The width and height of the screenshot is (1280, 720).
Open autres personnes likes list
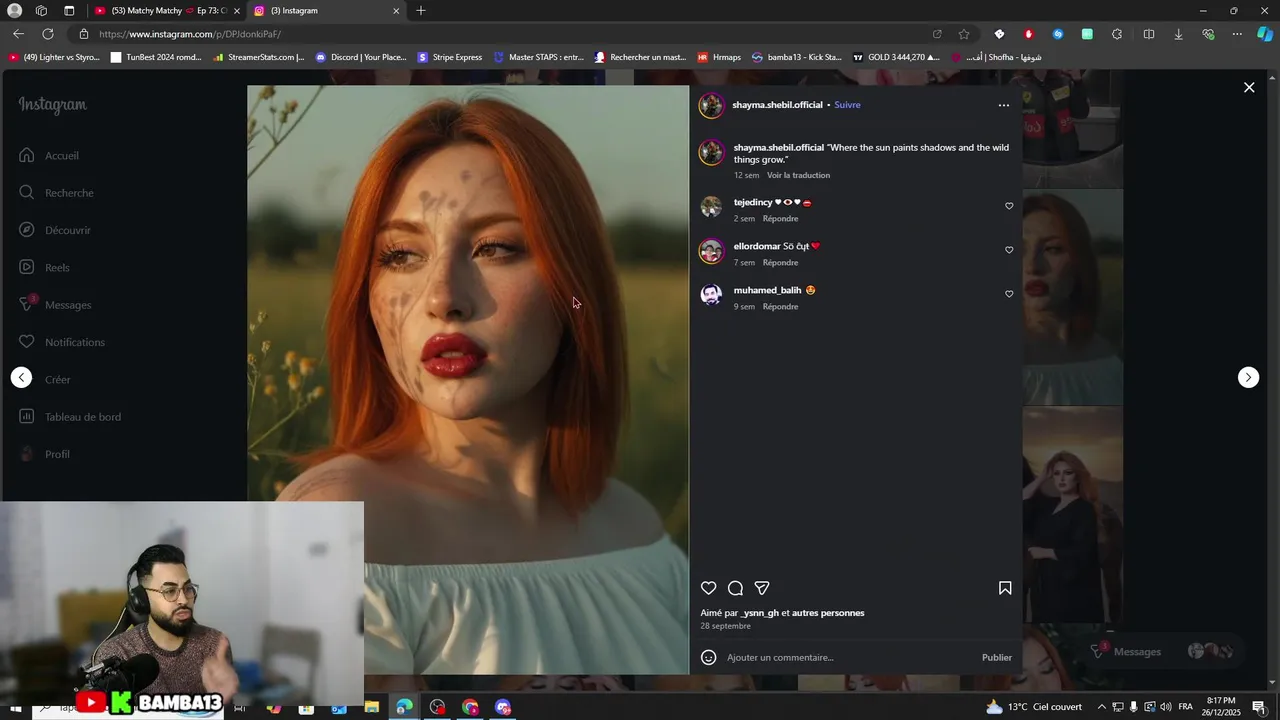tap(828, 613)
